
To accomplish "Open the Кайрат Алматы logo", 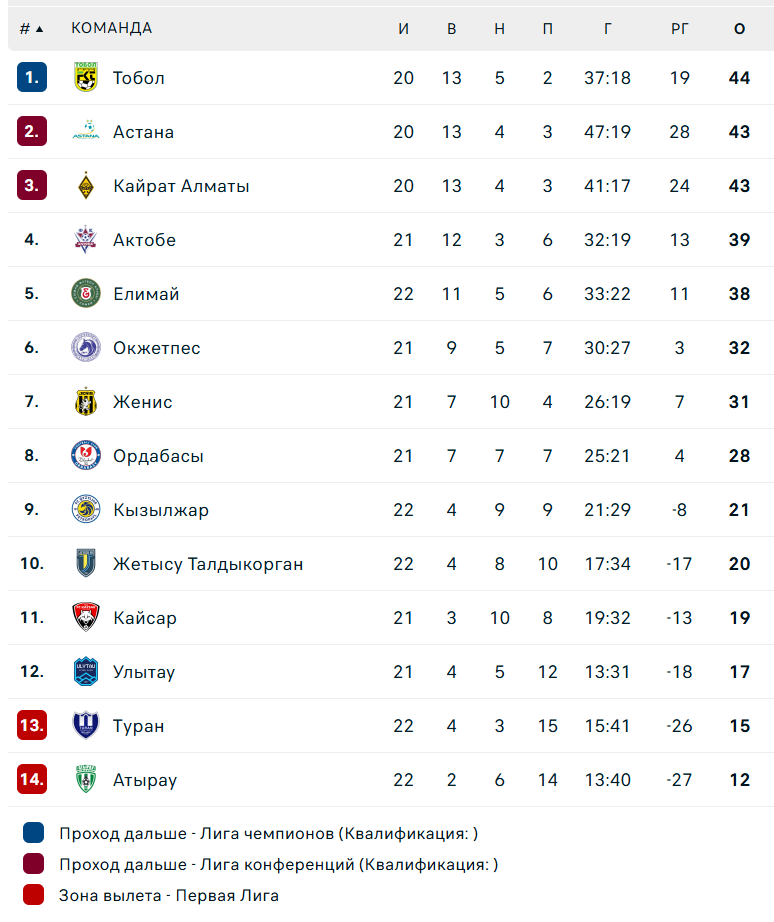I will tap(86, 185).
